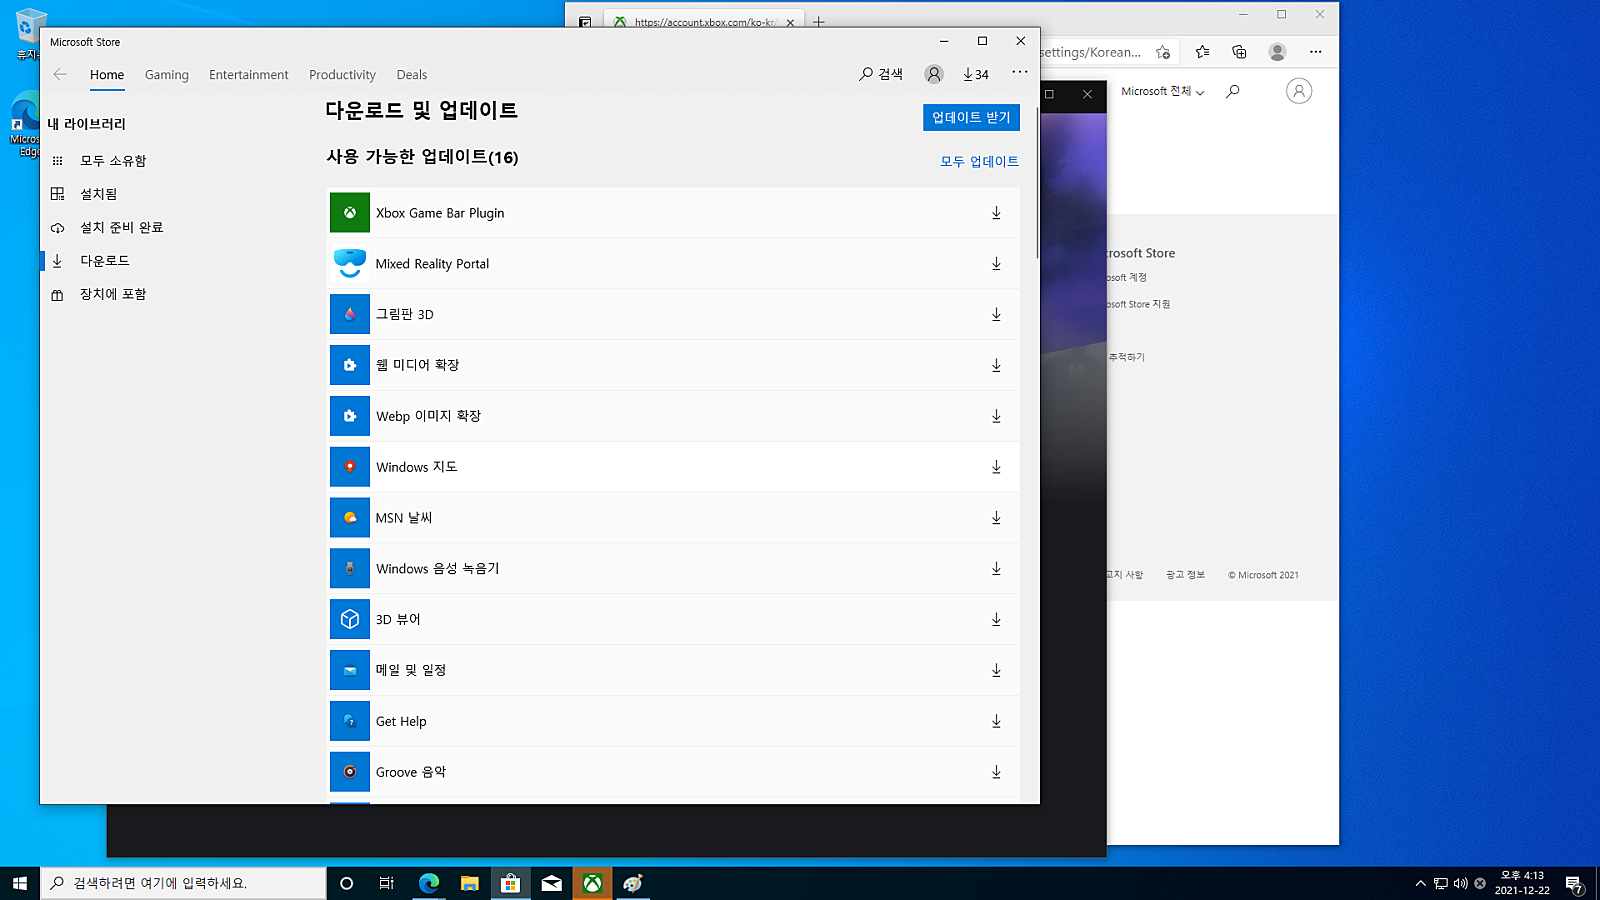Open the Store account profile icon
This screenshot has width=1600, height=900.
934,74
